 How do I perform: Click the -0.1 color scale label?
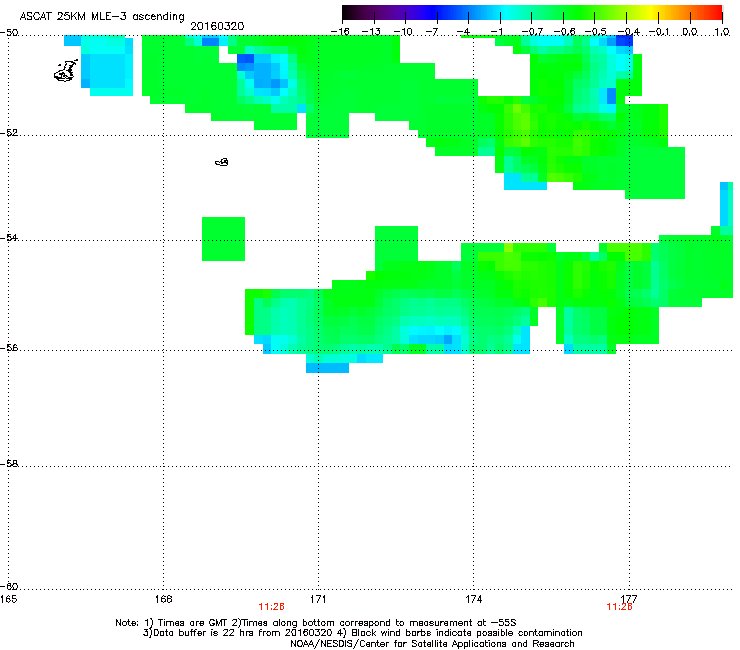[x=659, y=32]
